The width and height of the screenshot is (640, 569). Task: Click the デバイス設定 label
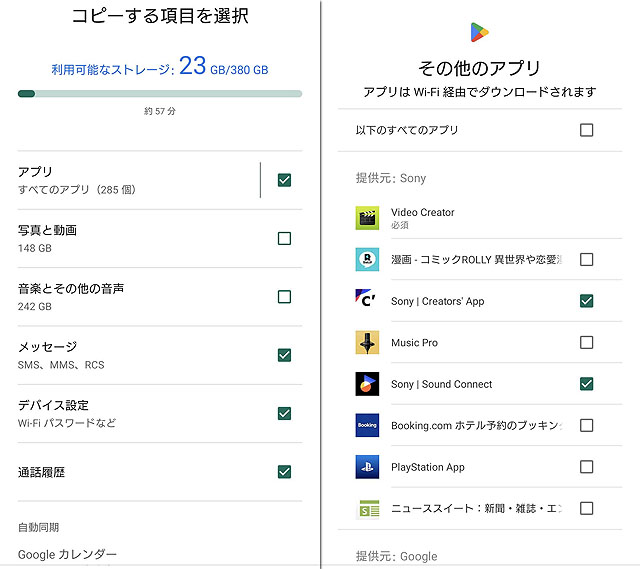53,405
